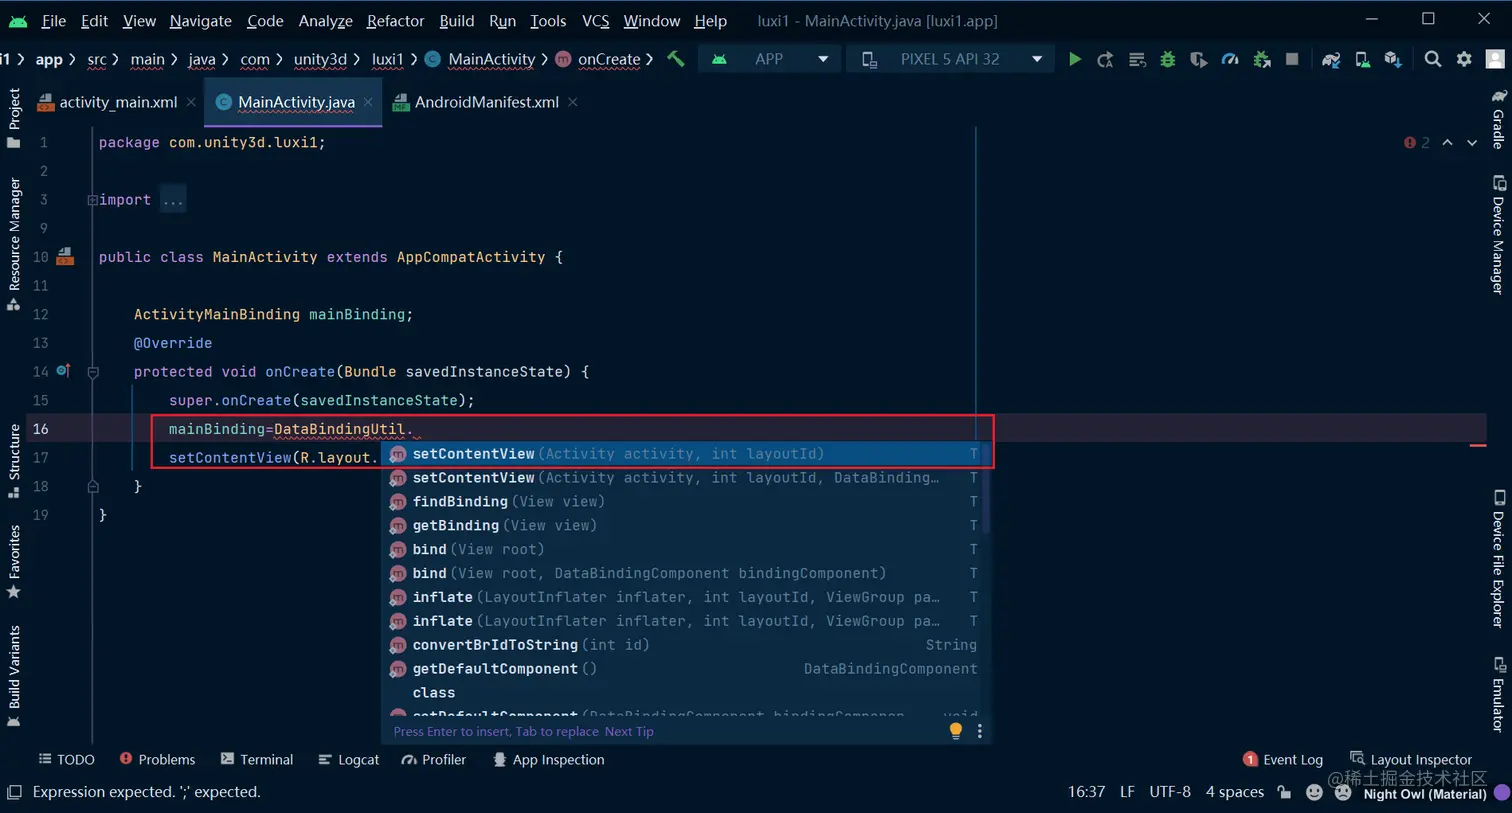Attach debugger to Android process icon
The width and height of the screenshot is (1512, 813).
pyautogui.click(x=1262, y=59)
